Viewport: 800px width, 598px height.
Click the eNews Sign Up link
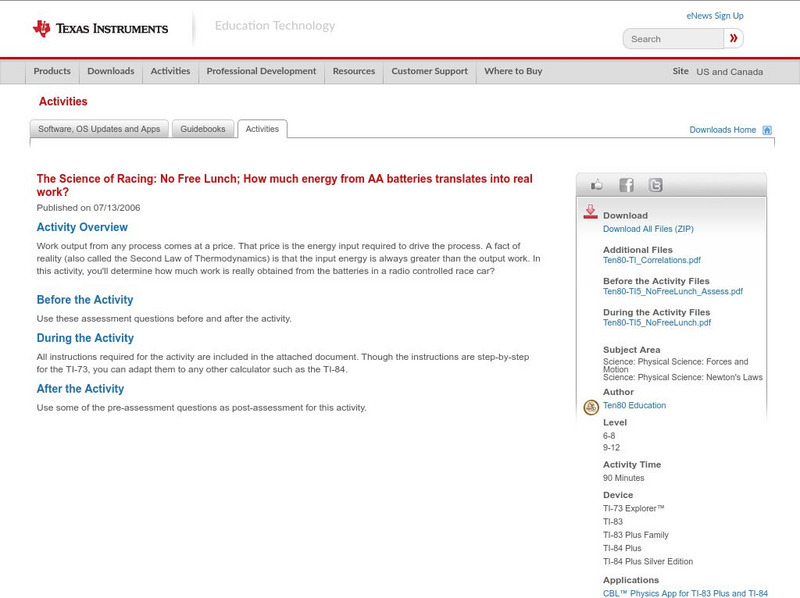[x=715, y=16]
